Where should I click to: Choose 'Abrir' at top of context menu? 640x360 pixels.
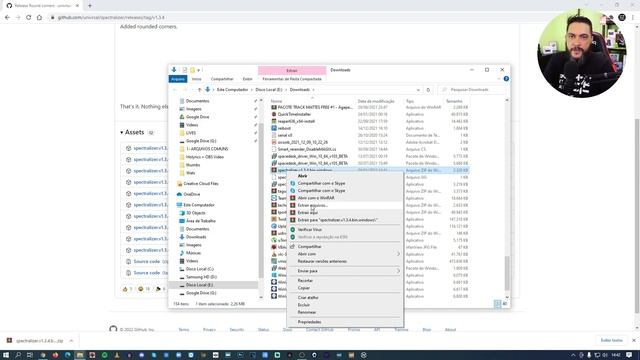[302, 176]
